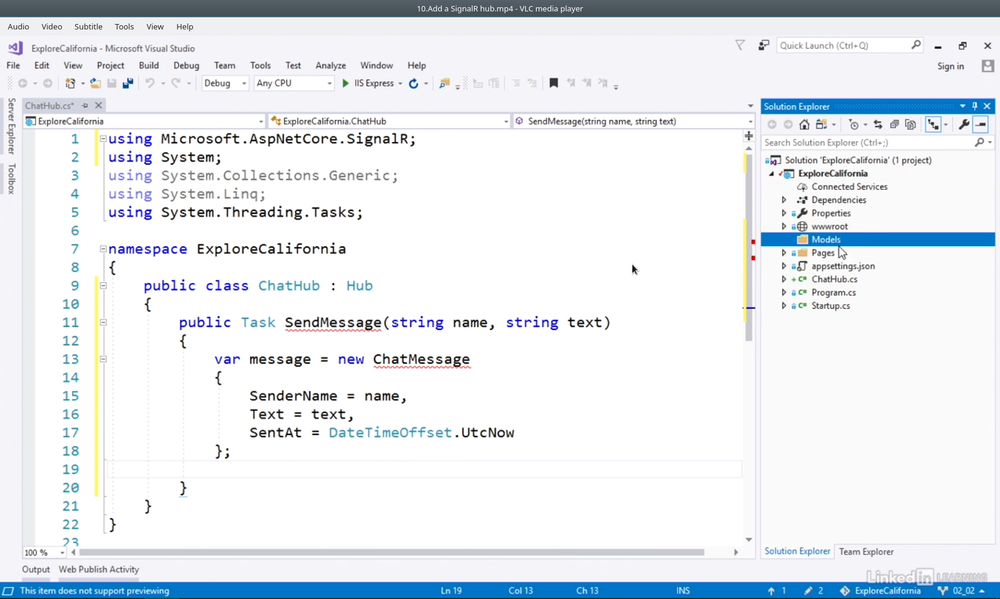Select Startup.cs in Solution Explorer
This screenshot has height=599, width=1000.
pos(830,306)
